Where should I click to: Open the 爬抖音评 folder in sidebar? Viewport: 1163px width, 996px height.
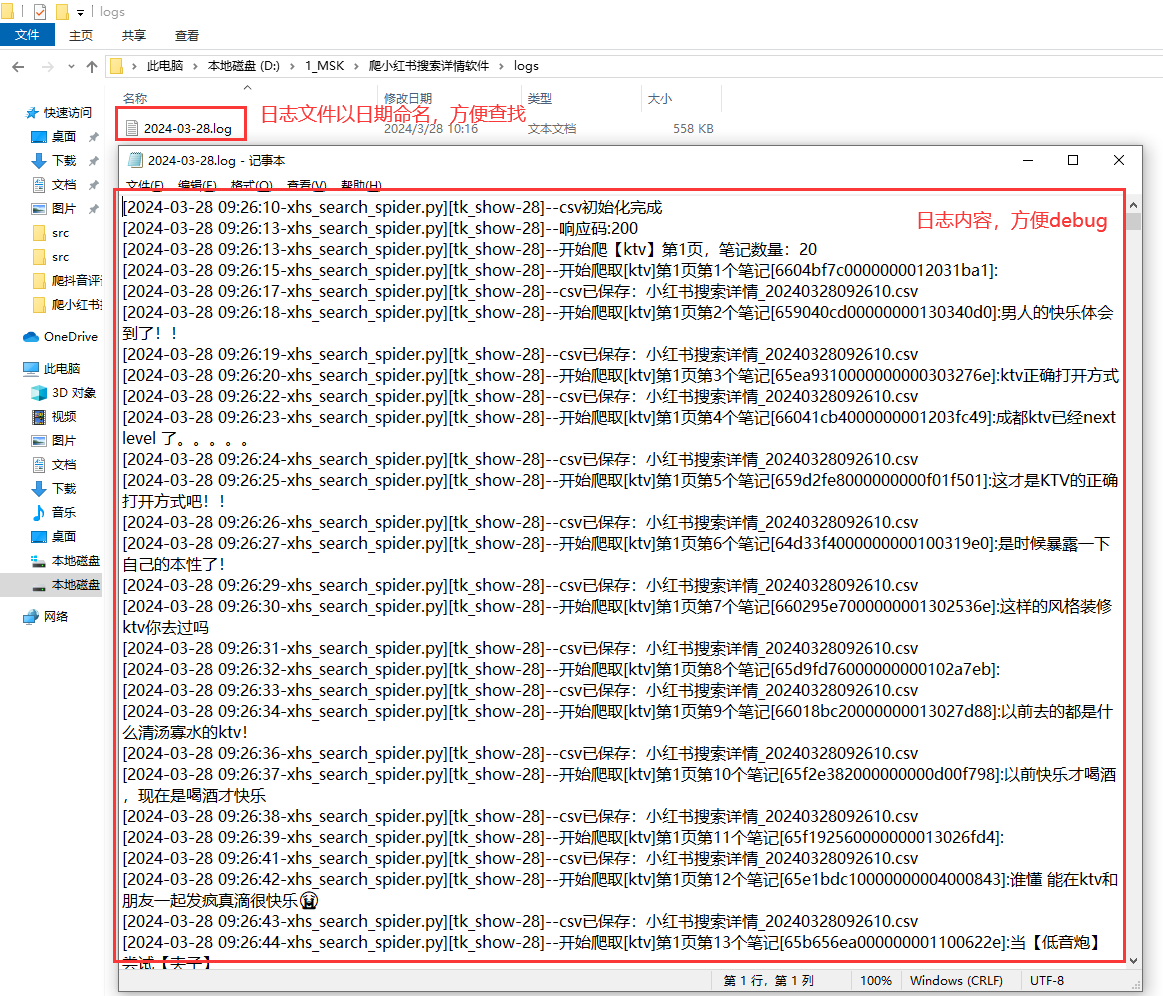[x=76, y=280]
